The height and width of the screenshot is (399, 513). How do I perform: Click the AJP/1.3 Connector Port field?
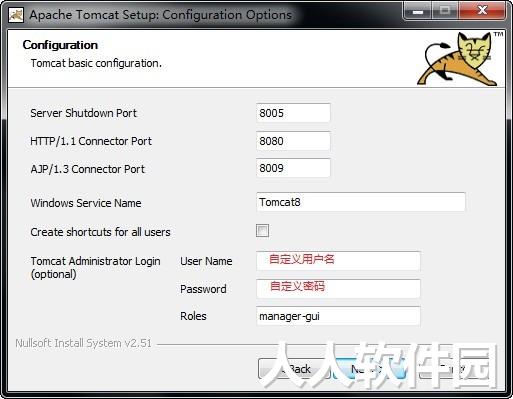[x=293, y=168]
